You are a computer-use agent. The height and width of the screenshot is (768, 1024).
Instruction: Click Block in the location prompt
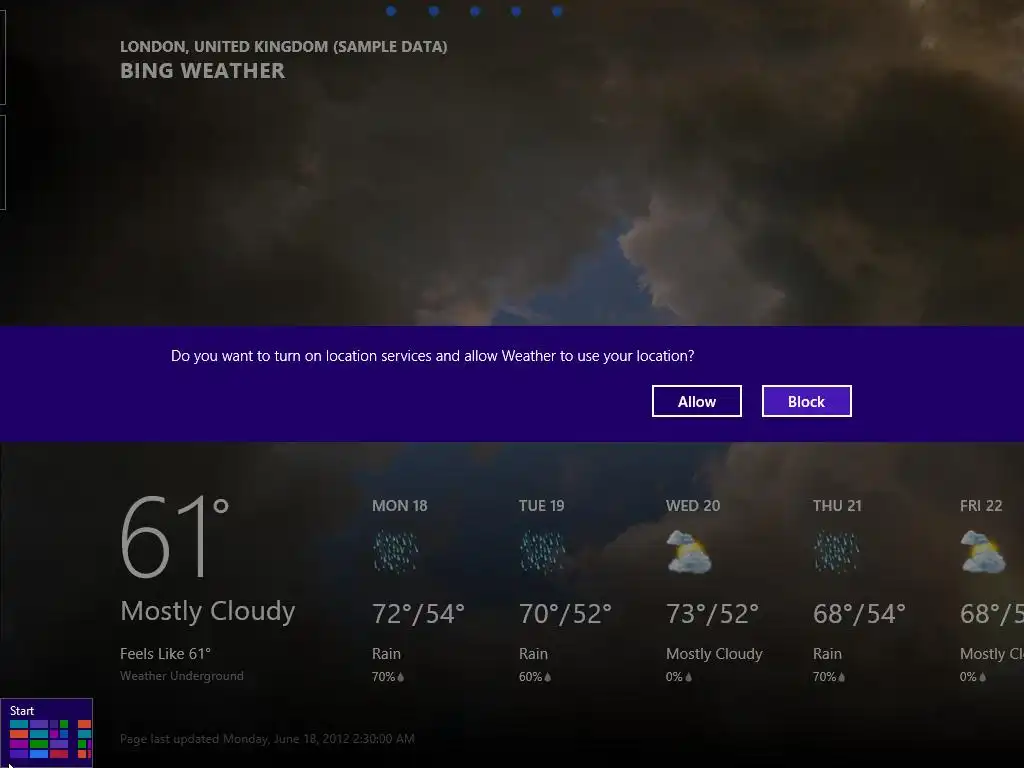tap(807, 401)
